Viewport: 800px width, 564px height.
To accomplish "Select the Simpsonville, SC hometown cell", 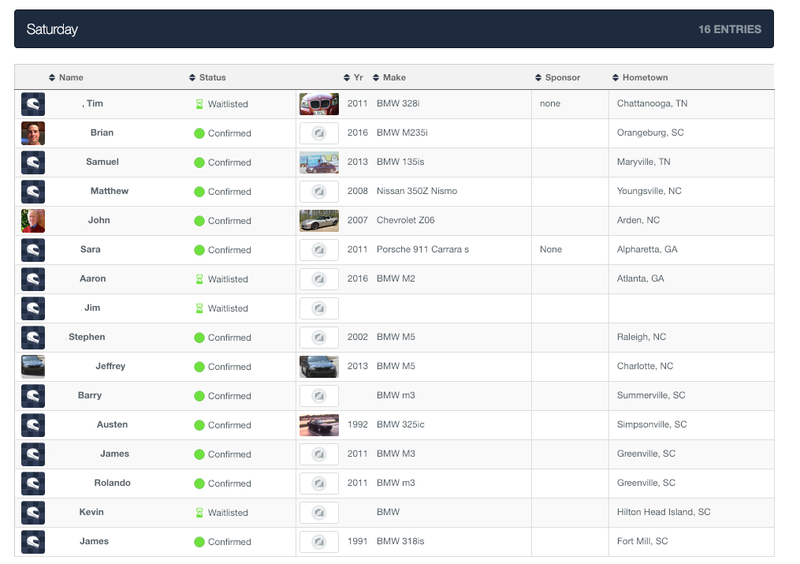I will click(x=652, y=425).
